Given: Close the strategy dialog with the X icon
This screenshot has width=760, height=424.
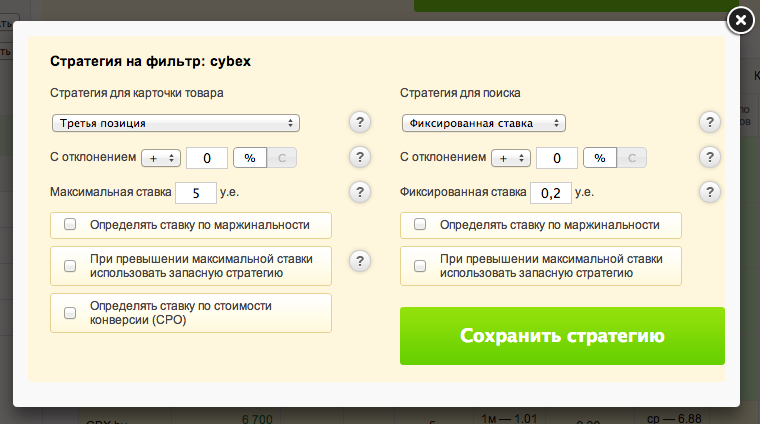Looking at the screenshot, I should 741,20.
